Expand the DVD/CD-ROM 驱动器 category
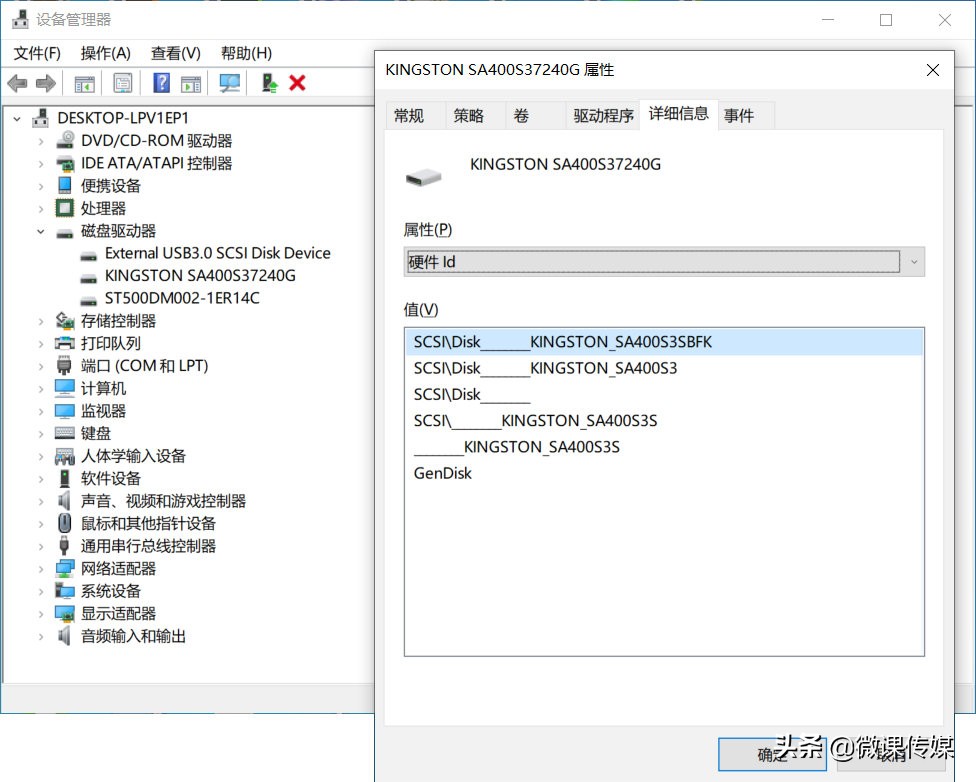The image size is (976, 782). [40, 141]
